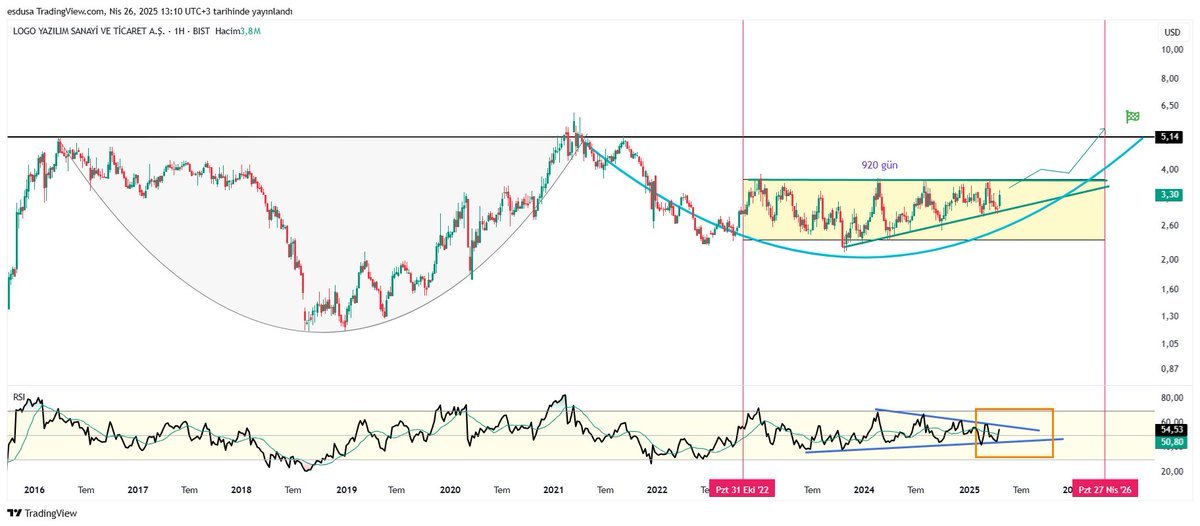1200x526 pixels.
Task: Click the 920 gün range label
Action: click(880, 165)
